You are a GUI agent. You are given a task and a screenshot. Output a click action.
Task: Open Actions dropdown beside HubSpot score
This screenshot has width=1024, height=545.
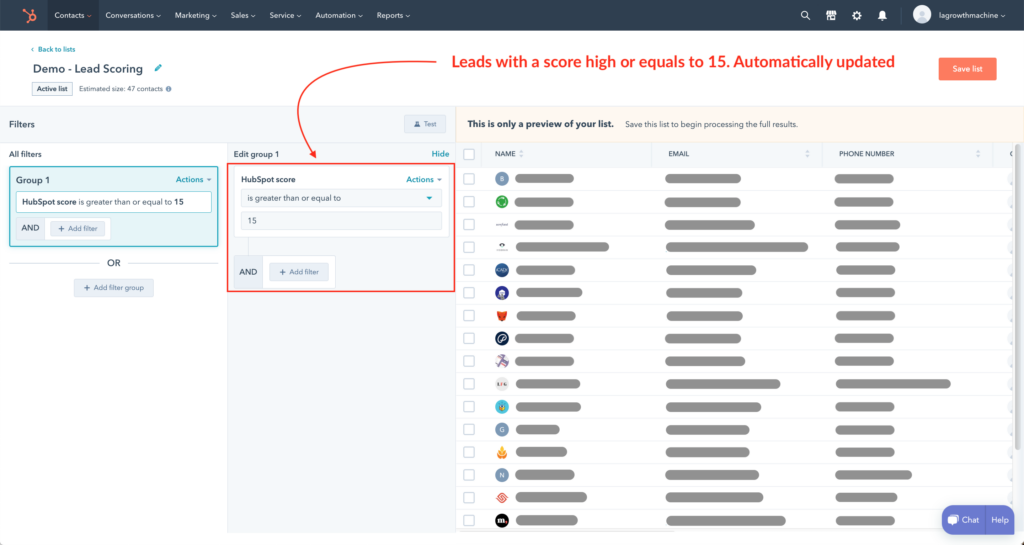coord(423,180)
